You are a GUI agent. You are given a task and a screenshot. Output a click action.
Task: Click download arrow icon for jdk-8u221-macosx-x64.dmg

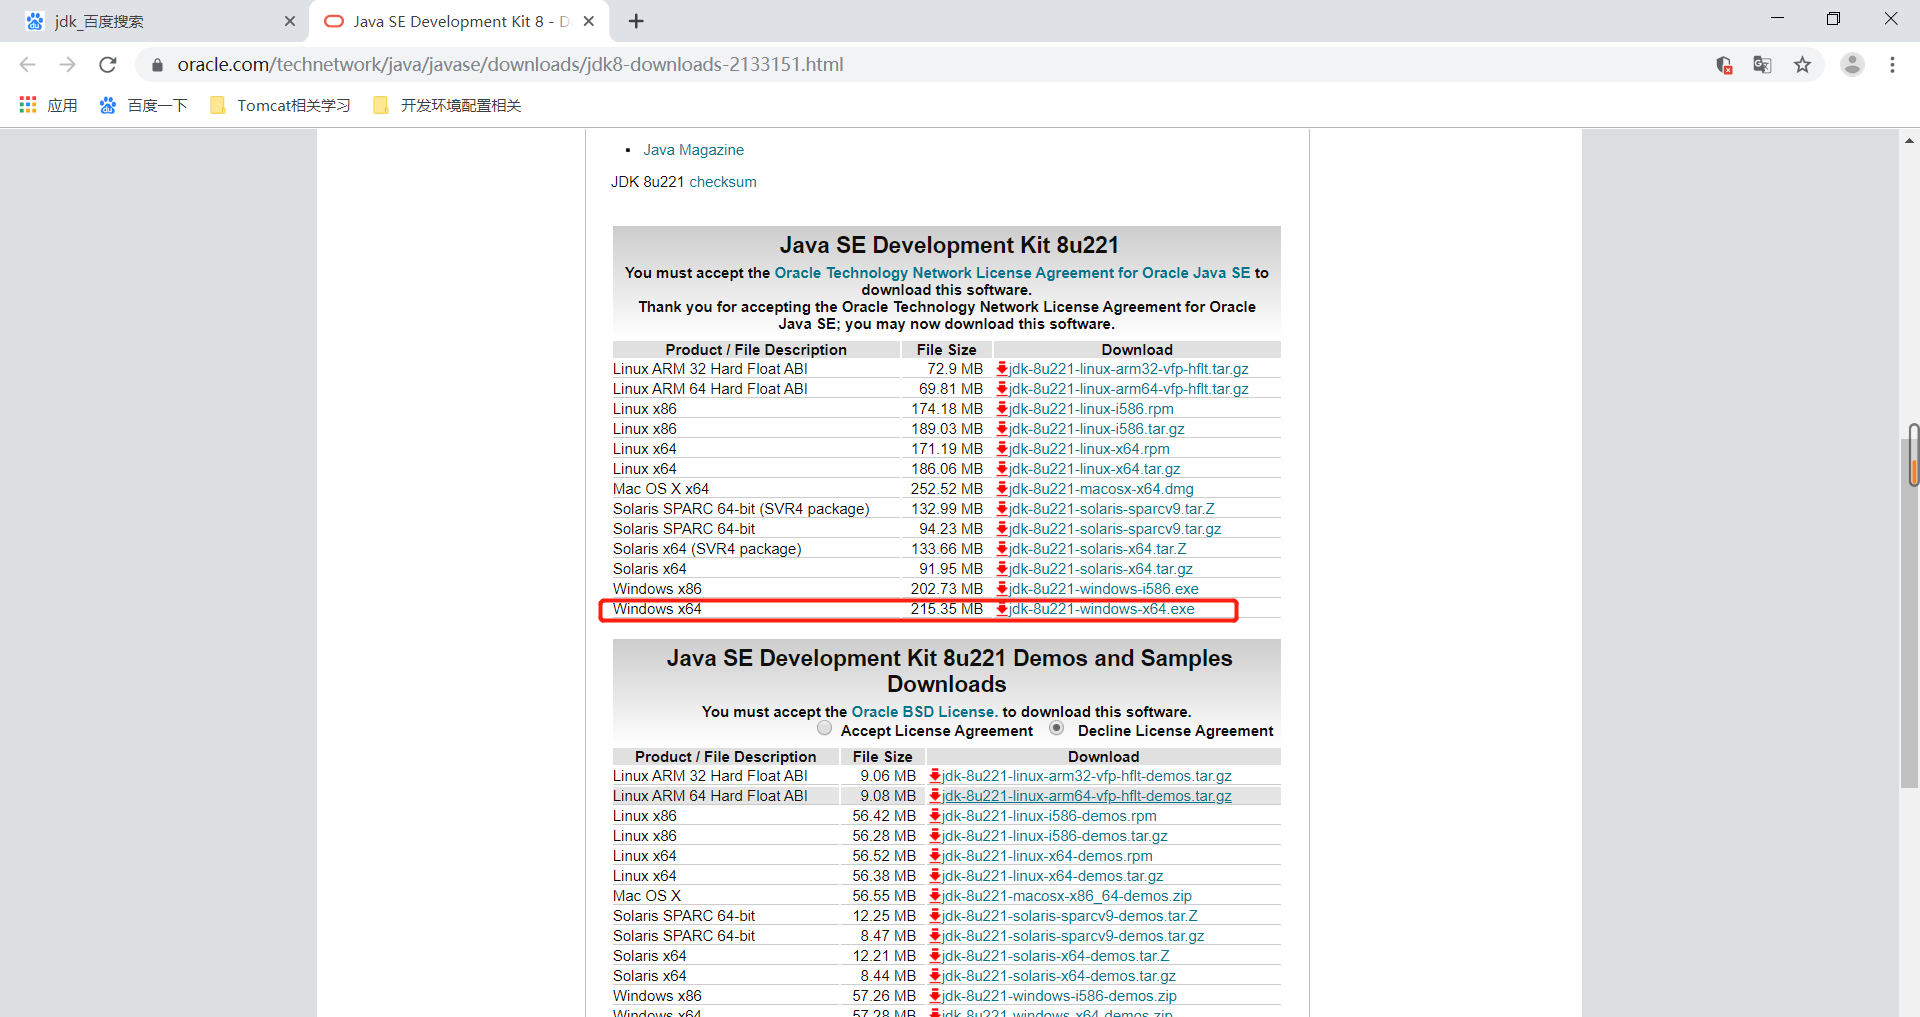click(x=1002, y=489)
